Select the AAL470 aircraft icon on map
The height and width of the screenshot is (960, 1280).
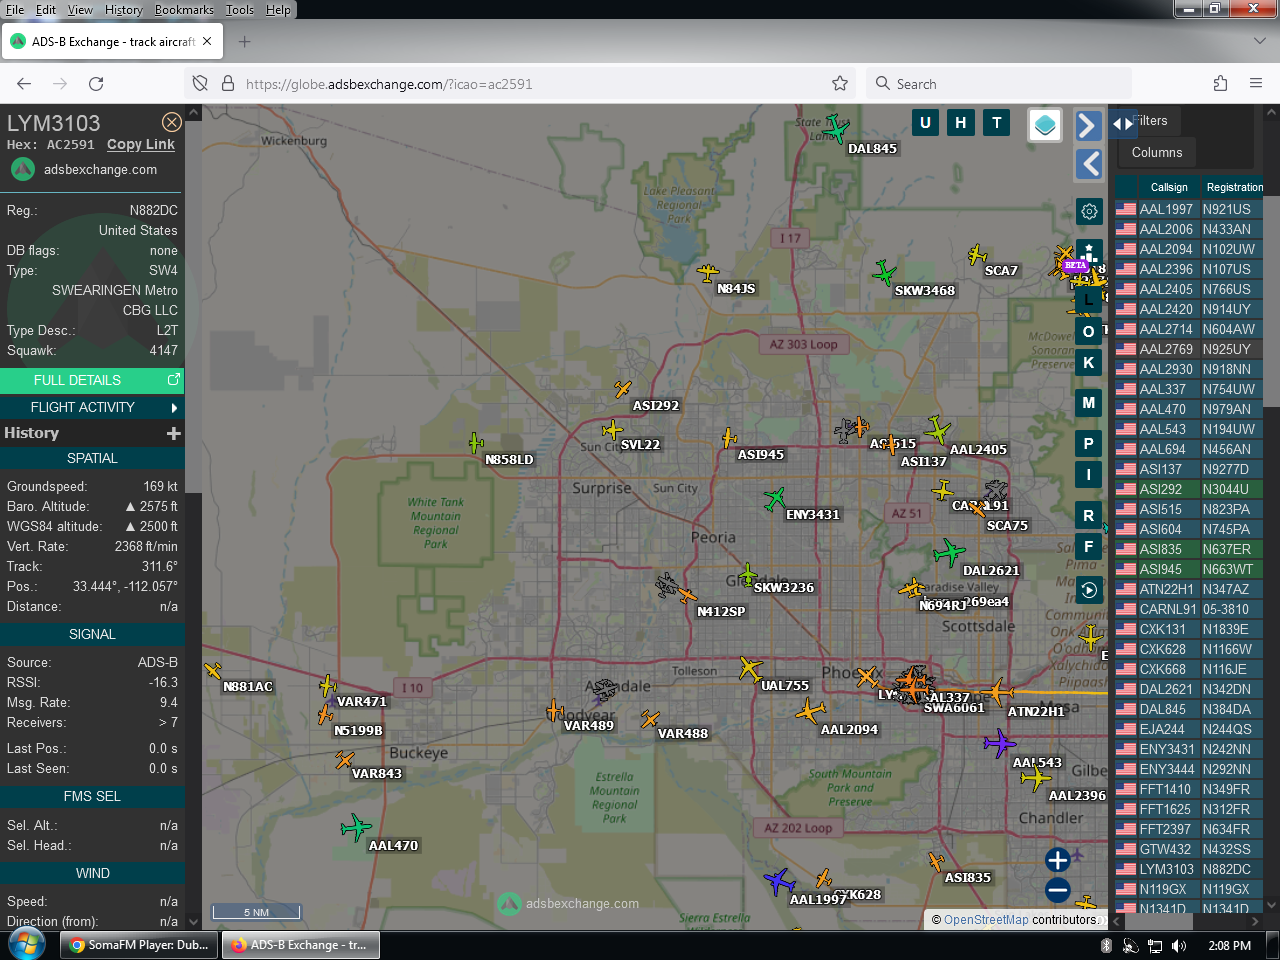tap(355, 827)
